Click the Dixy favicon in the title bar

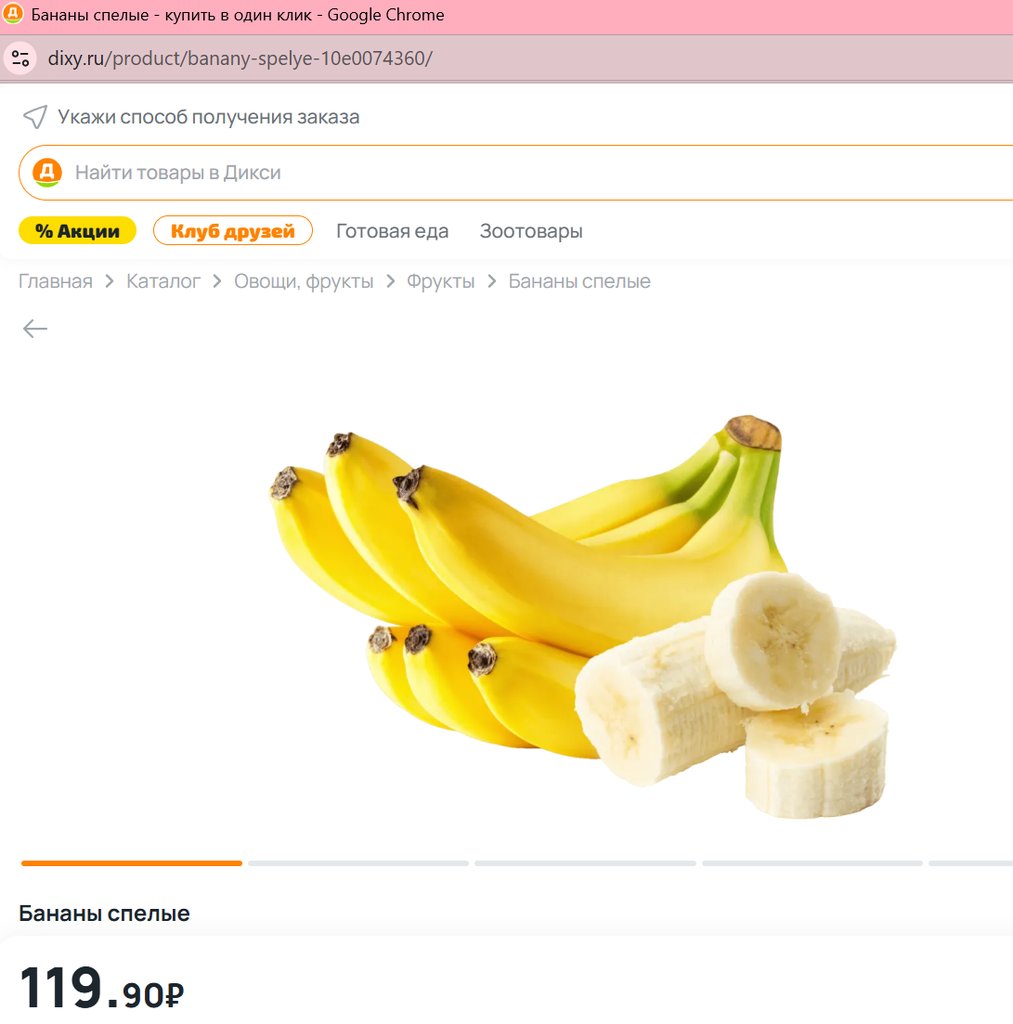(x=13, y=15)
